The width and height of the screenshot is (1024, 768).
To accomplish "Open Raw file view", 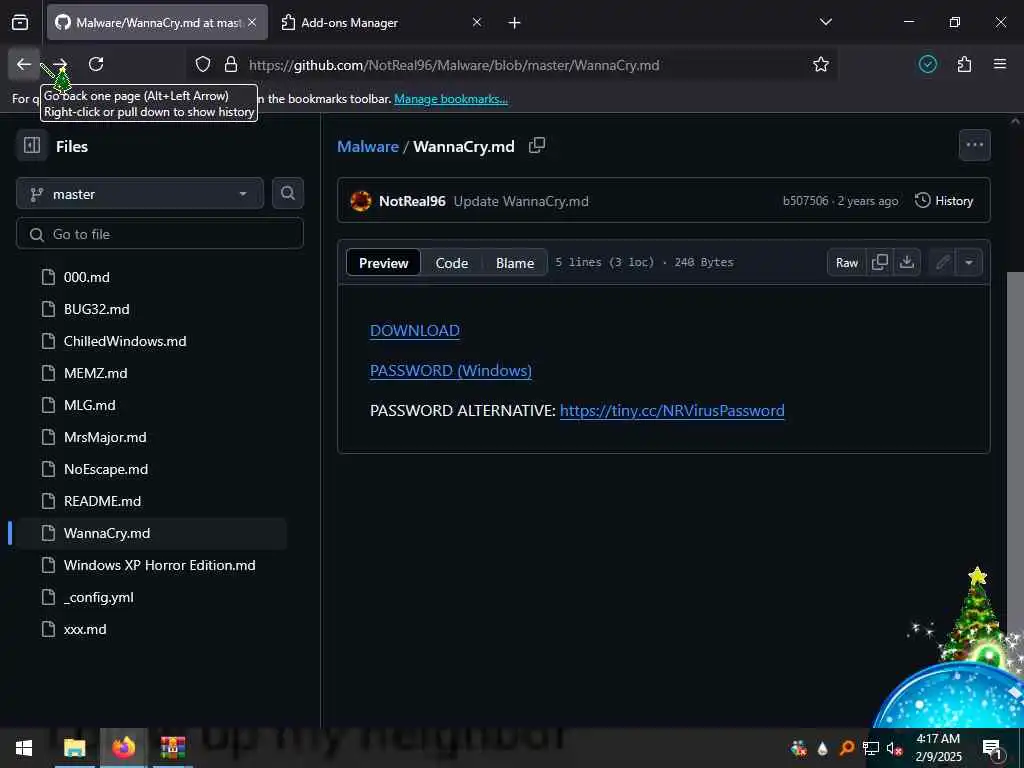I will [x=846, y=263].
